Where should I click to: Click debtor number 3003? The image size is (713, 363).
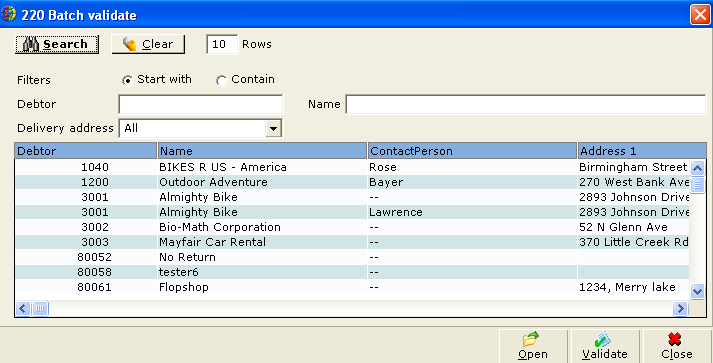pos(95,242)
